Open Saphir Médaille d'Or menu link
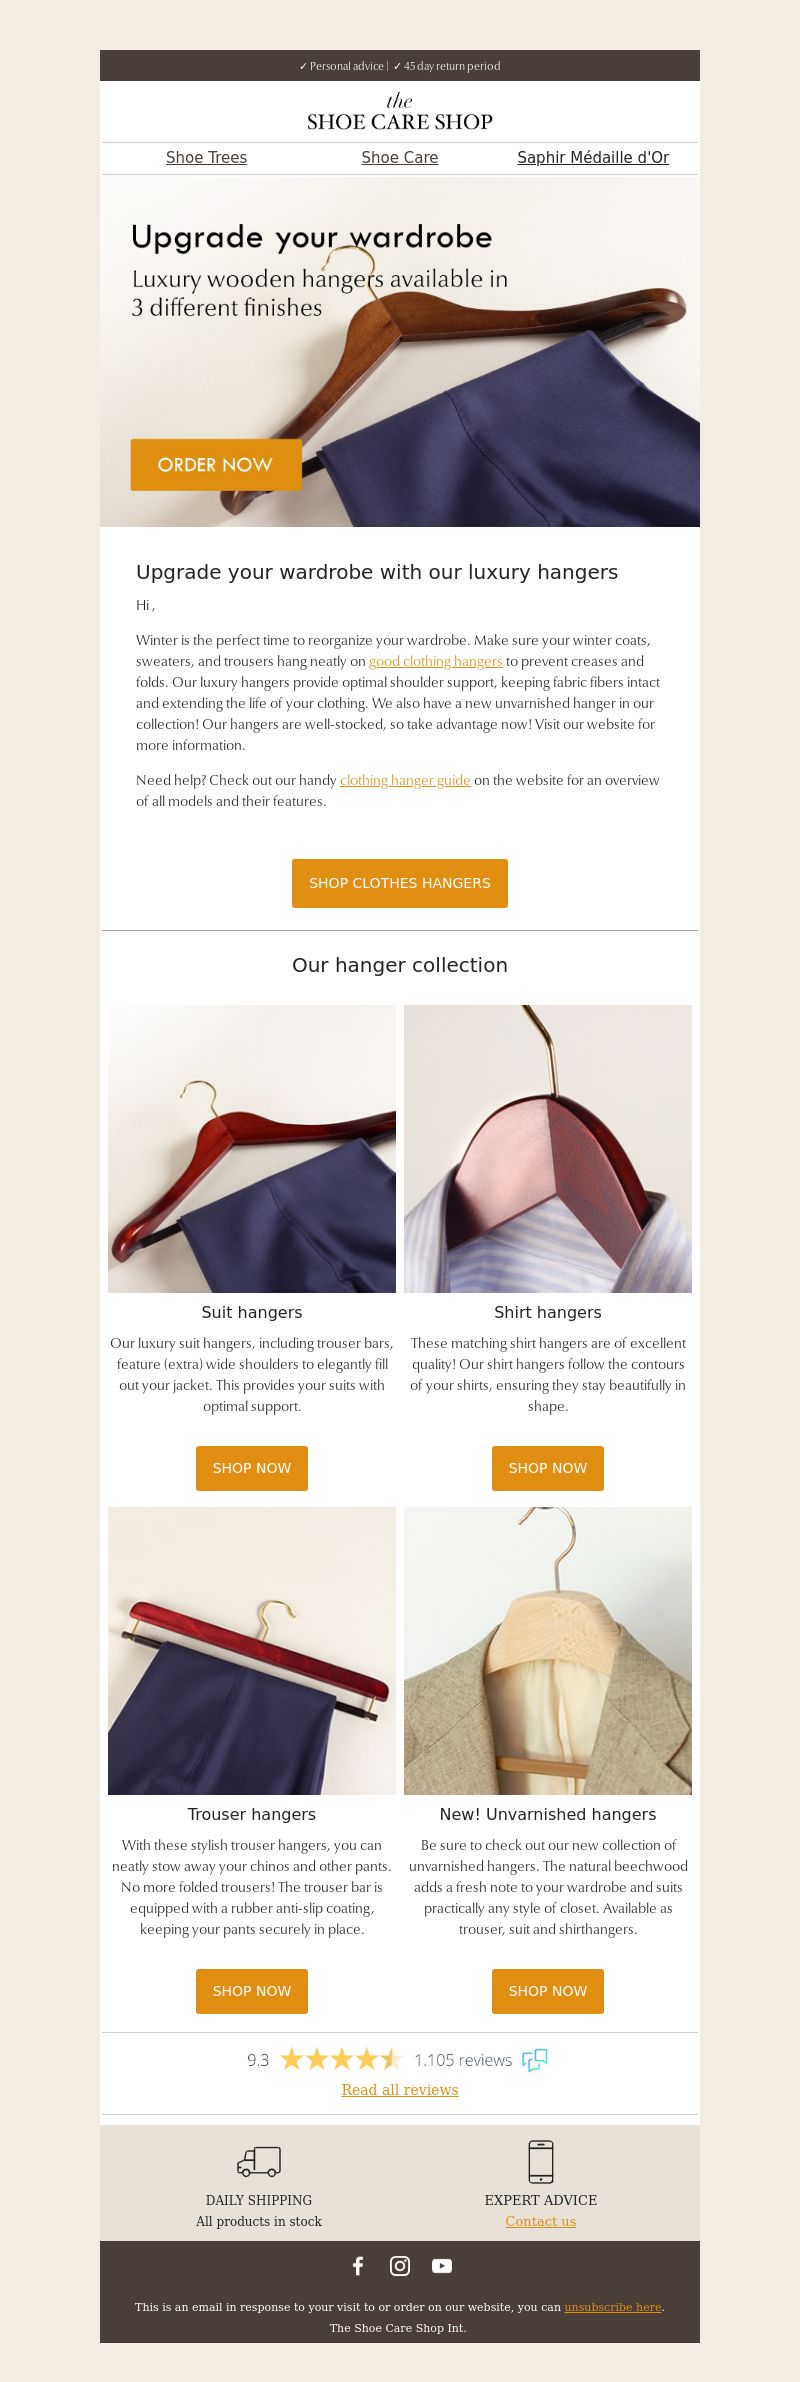Image resolution: width=800 pixels, height=2382 pixels. [x=593, y=158]
